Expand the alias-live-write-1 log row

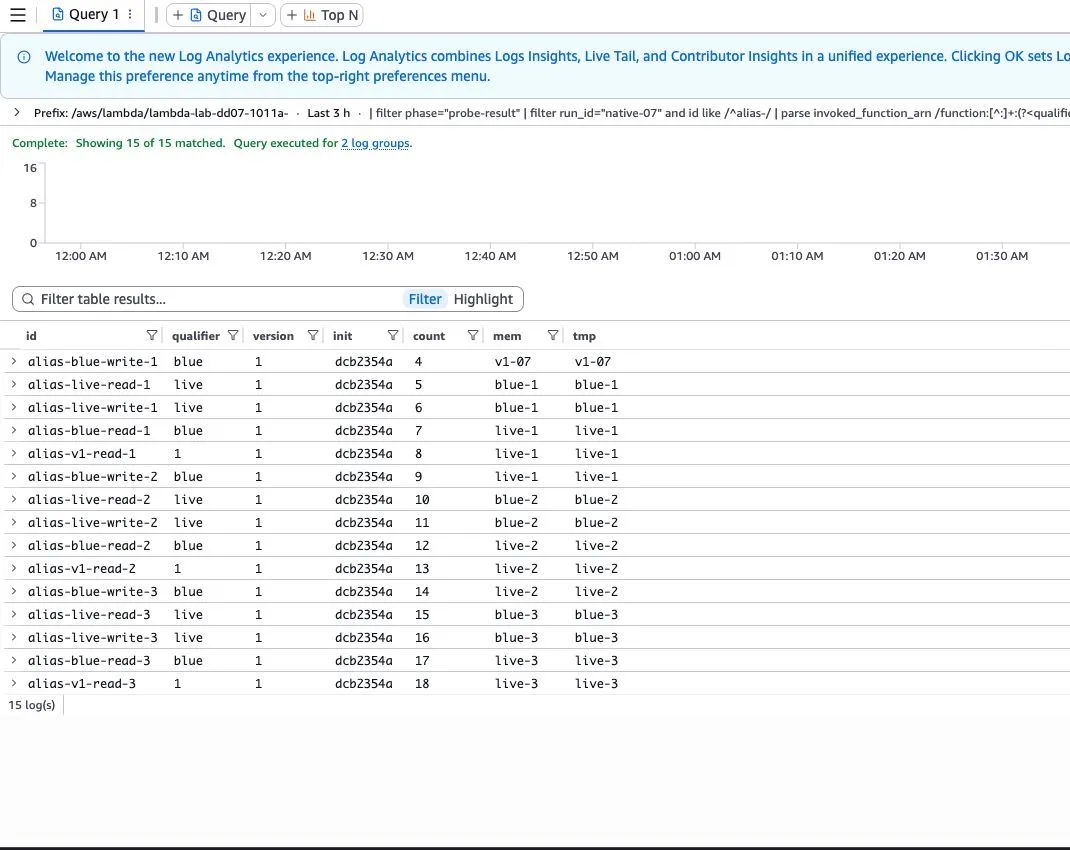14,407
